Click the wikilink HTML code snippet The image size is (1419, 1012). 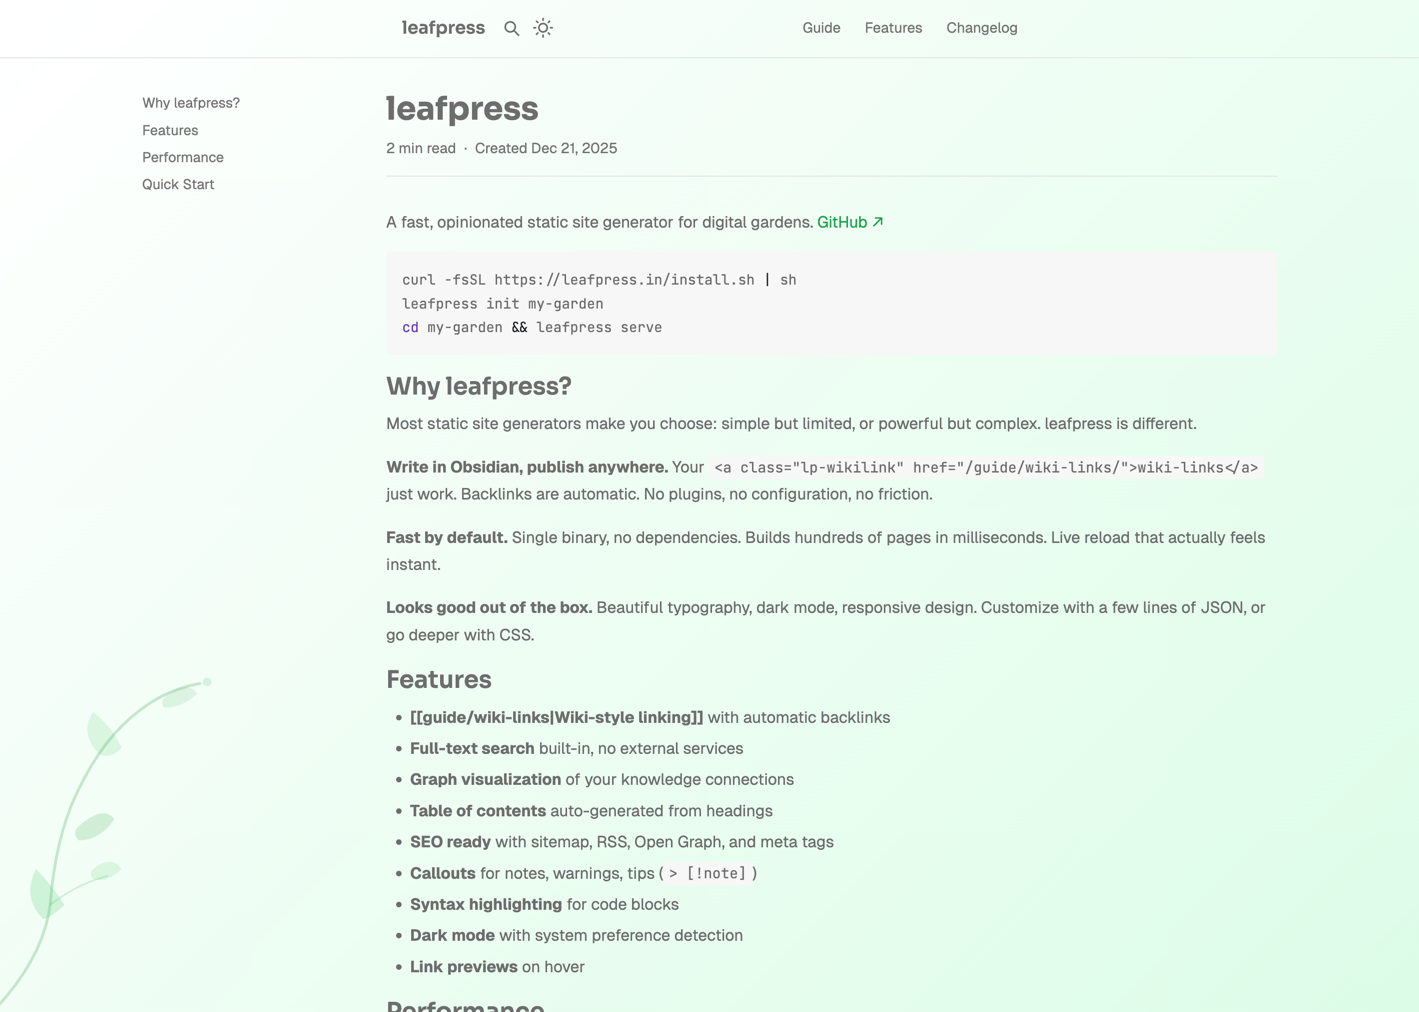click(x=986, y=467)
